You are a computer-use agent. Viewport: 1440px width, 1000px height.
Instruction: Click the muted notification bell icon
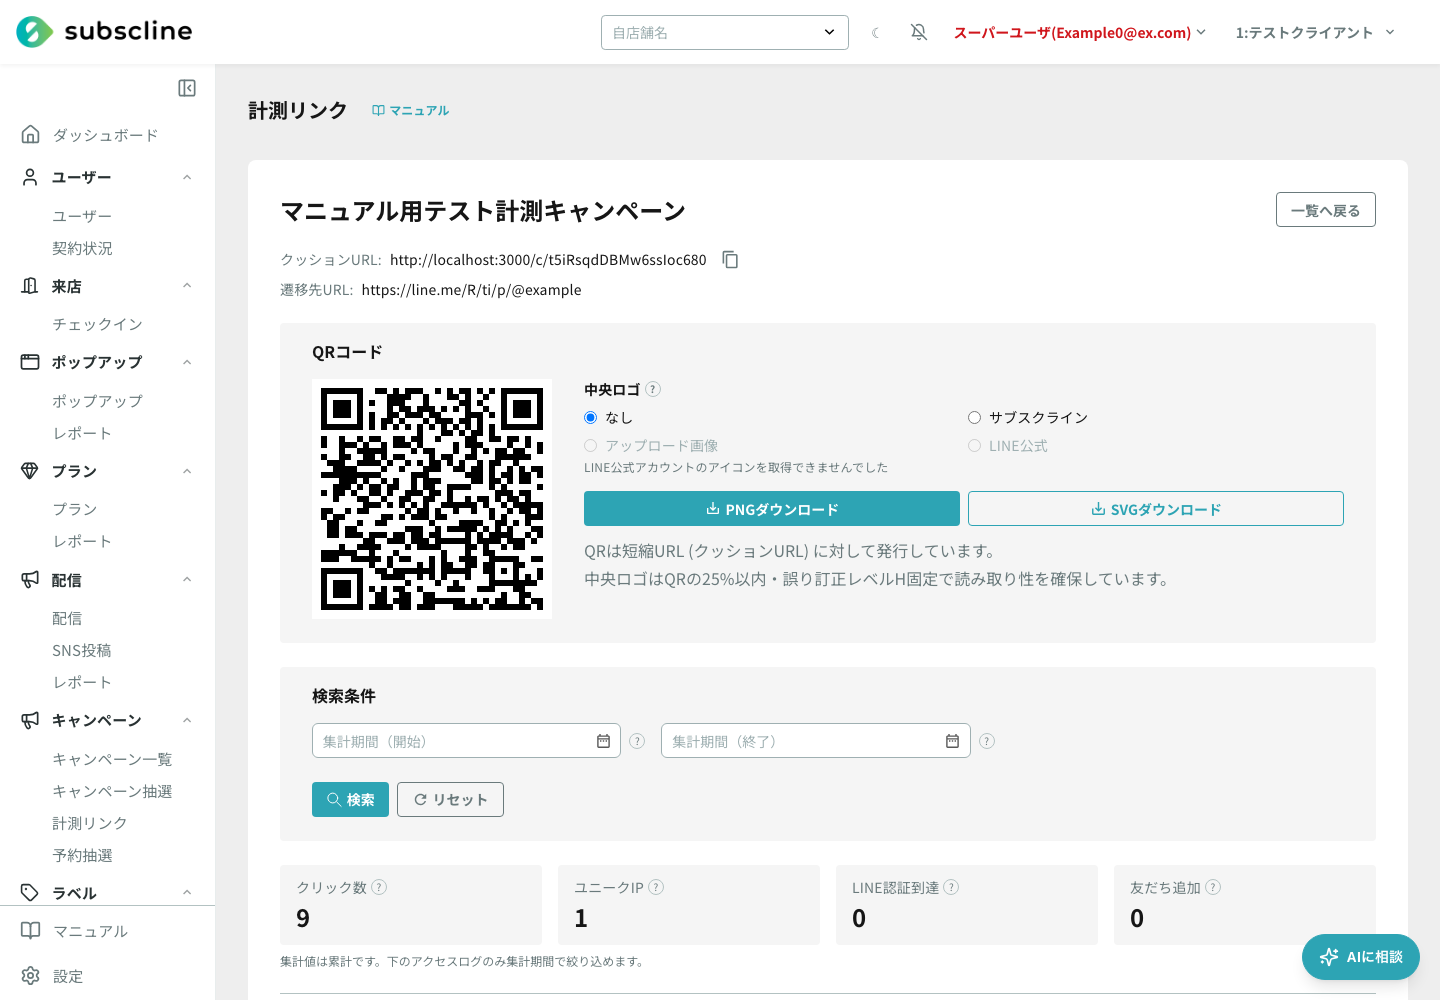pos(919,32)
